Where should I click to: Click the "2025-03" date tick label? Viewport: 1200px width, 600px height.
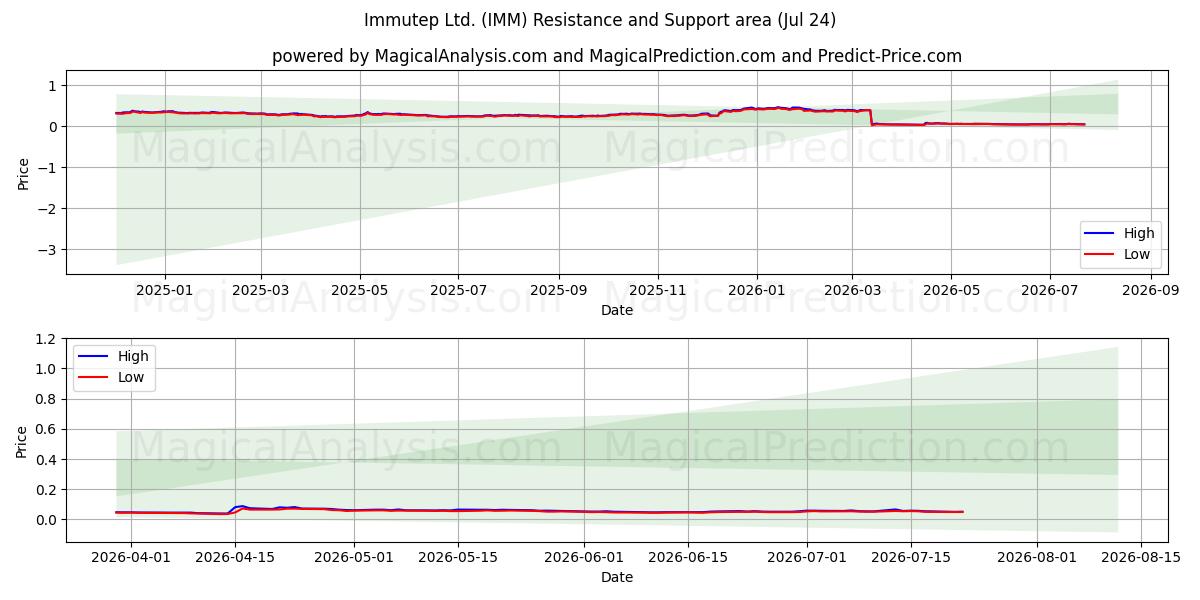tap(261, 290)
